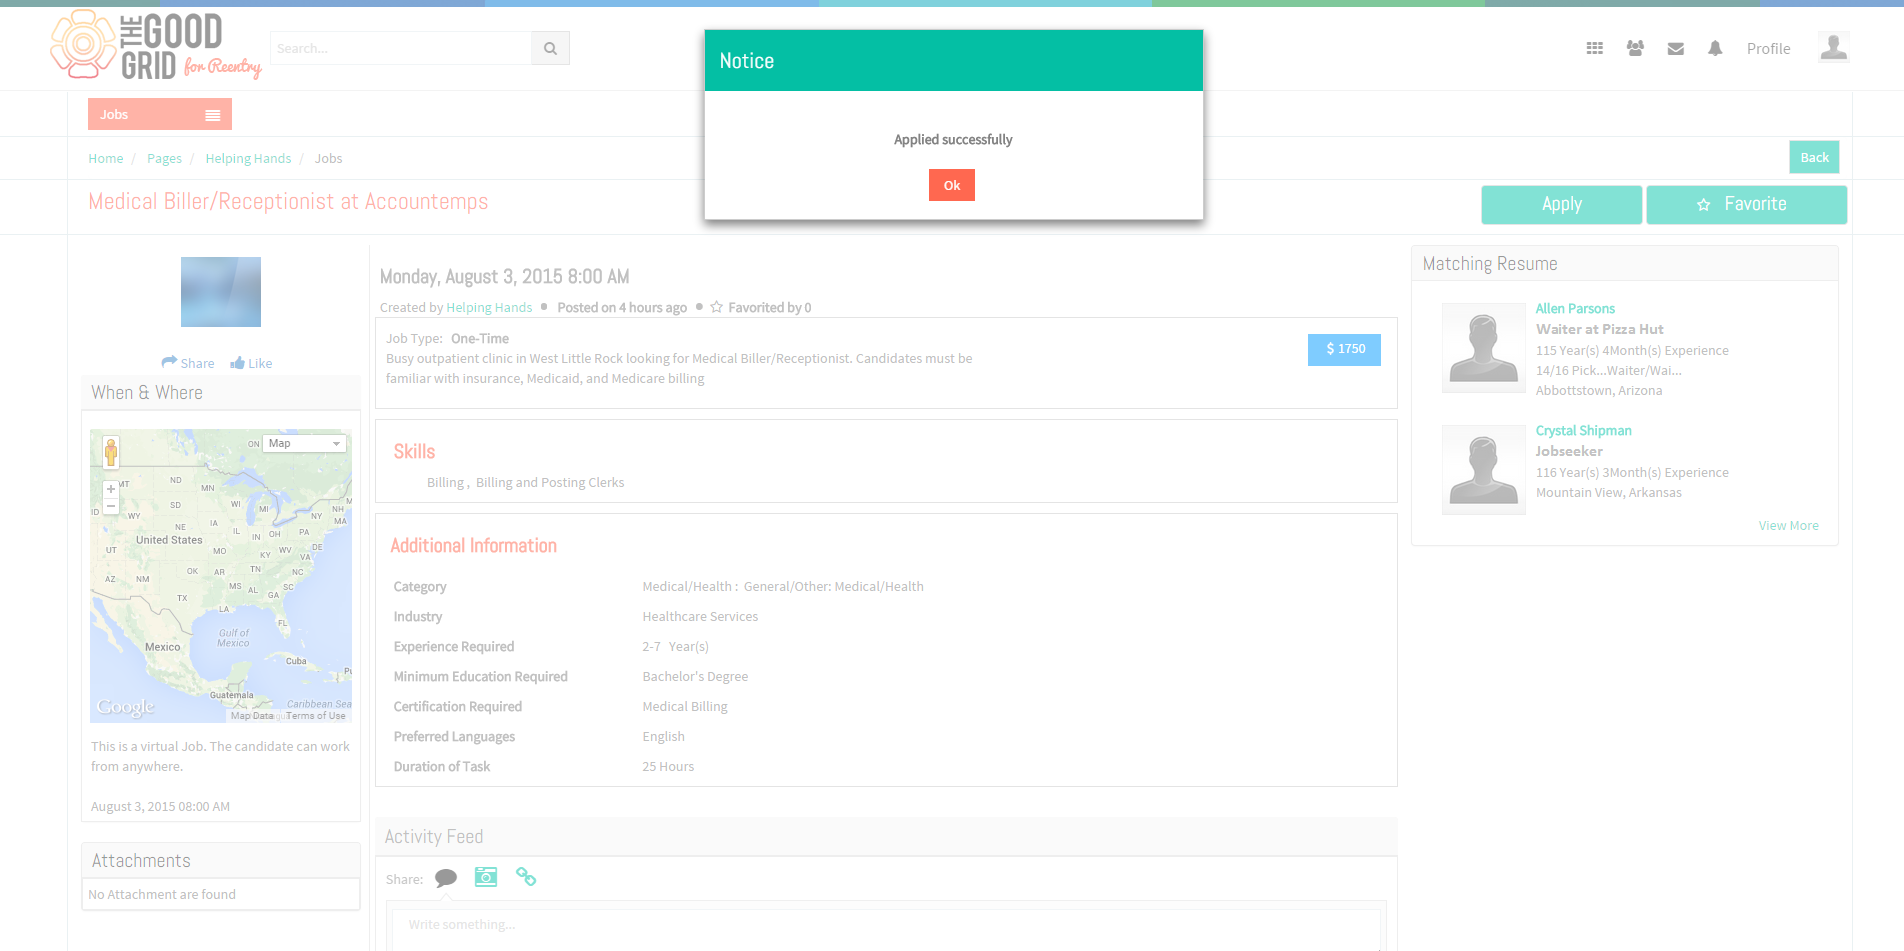Select the "Bachelor's Degree" education value

695,676
